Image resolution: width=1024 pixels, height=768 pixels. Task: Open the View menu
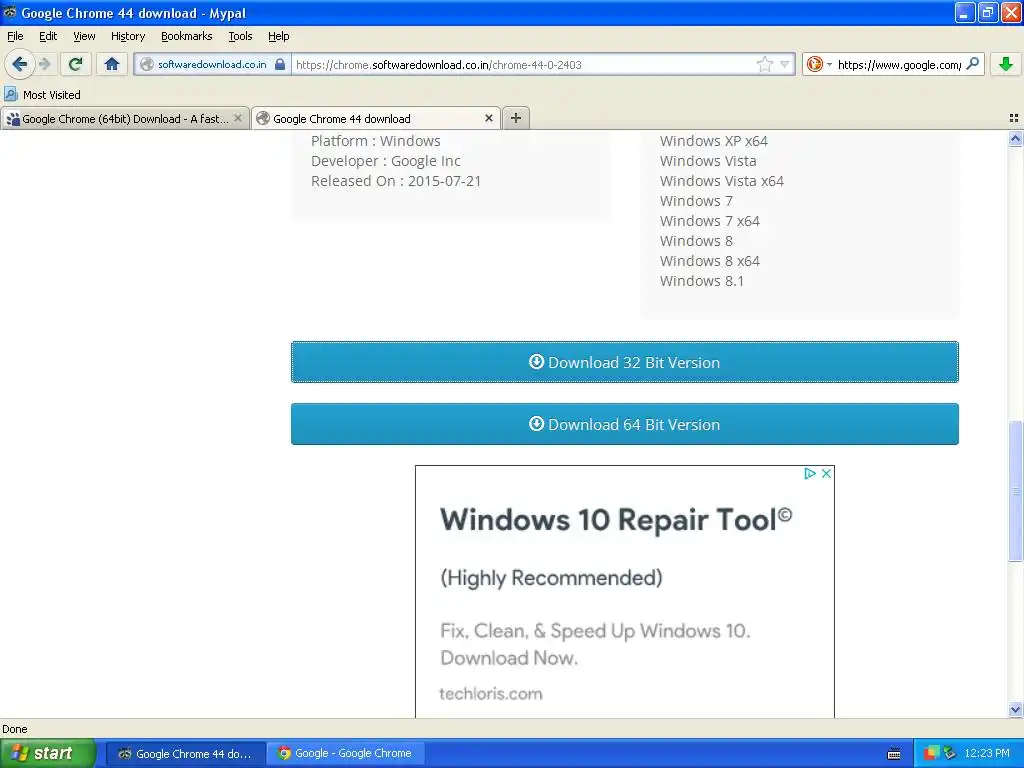84,36
